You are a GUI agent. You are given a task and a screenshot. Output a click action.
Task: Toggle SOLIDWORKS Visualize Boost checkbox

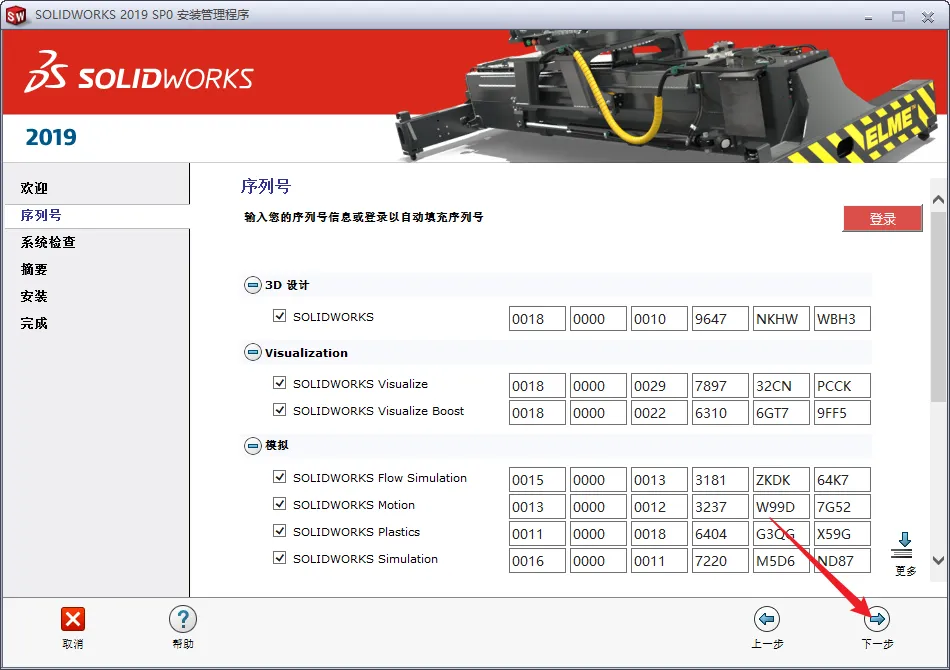point(279,410)
